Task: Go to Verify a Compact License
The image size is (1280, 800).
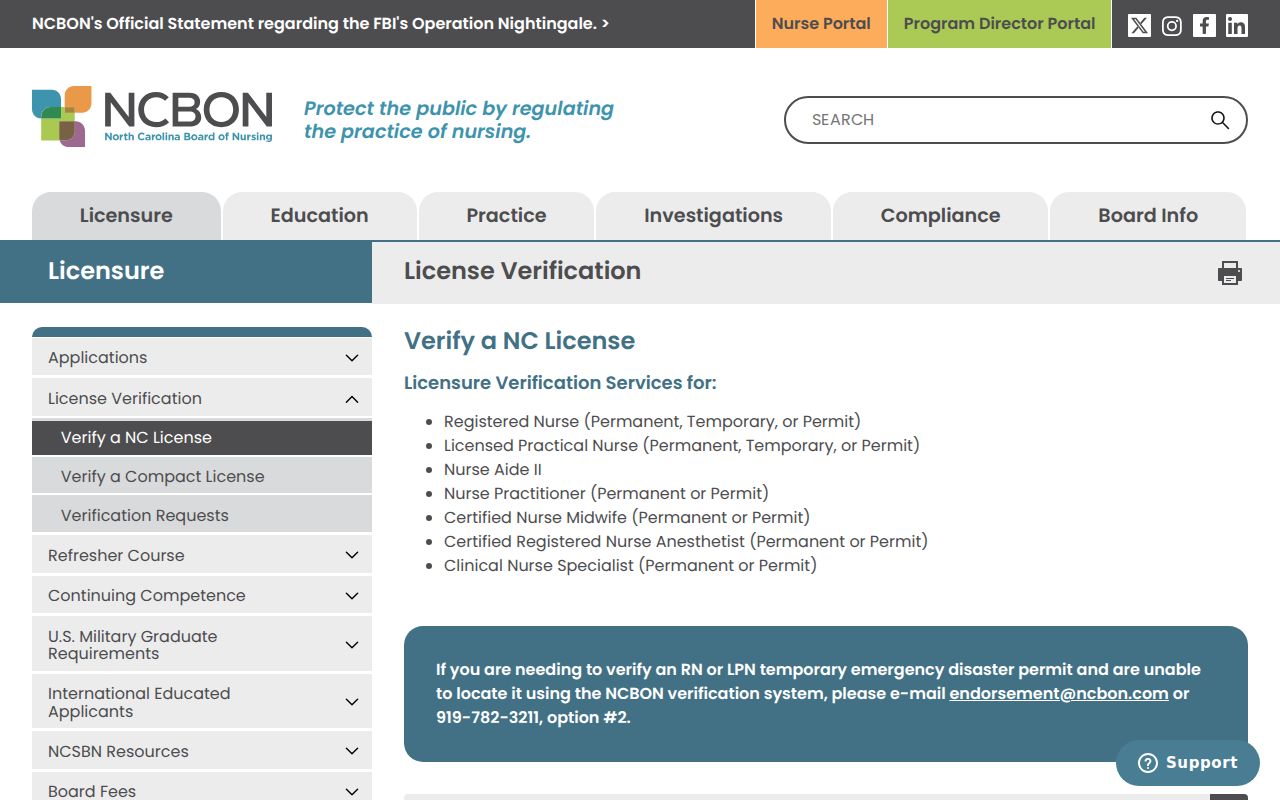Action: (x=202, y=476)
